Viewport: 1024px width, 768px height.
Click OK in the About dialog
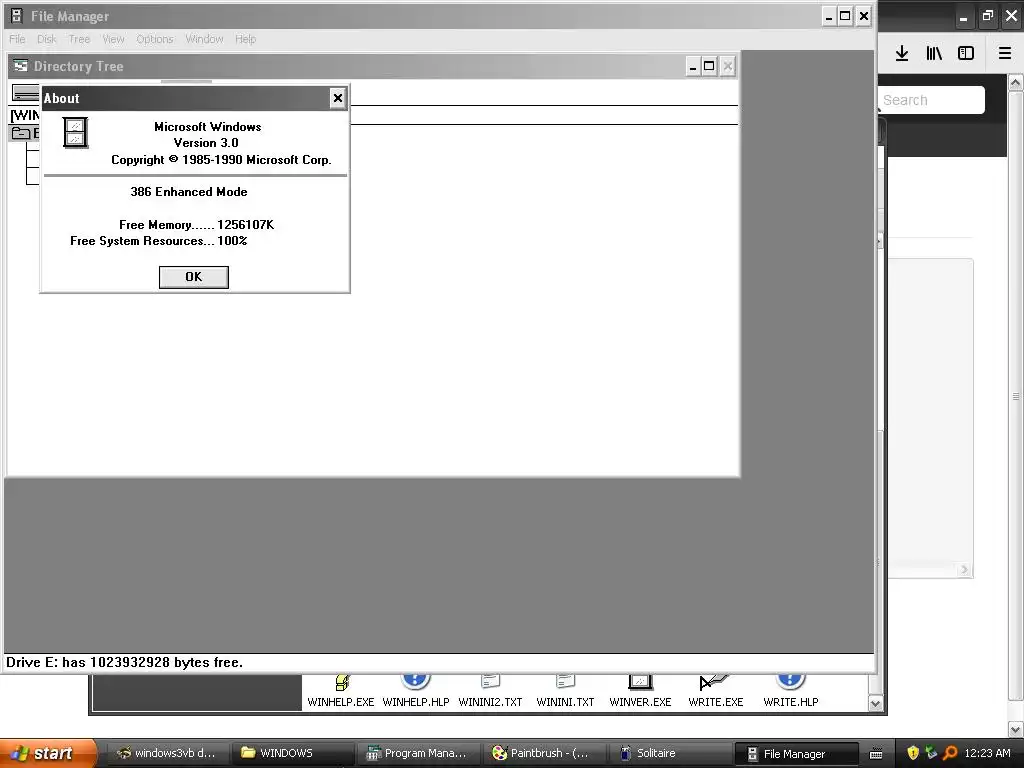pos(193,277)
